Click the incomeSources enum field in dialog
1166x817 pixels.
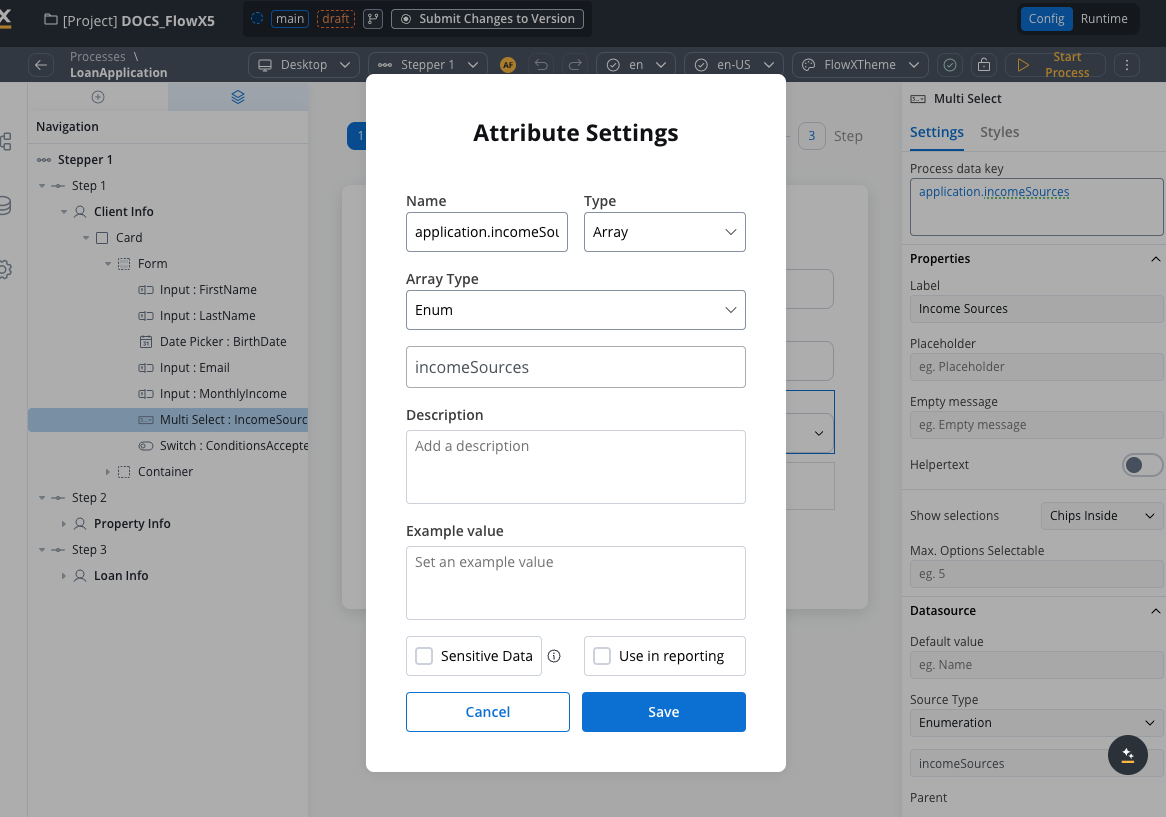pos(576,367)
